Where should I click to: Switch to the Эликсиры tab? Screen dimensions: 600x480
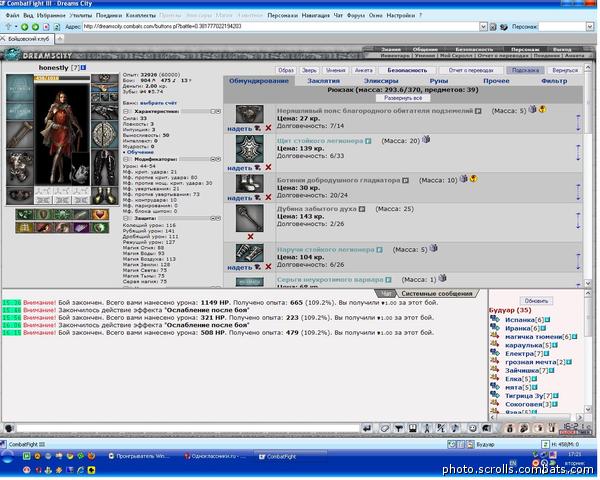tap(381, 81)
